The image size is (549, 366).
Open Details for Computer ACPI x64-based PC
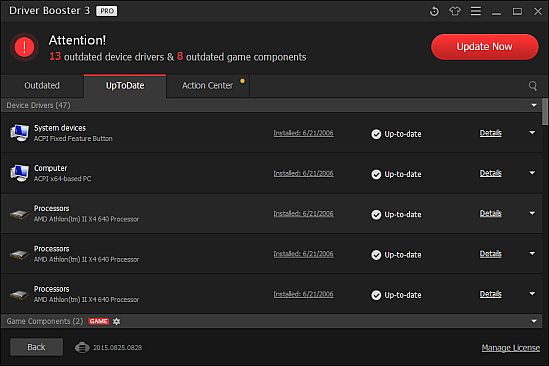[491, 173]
